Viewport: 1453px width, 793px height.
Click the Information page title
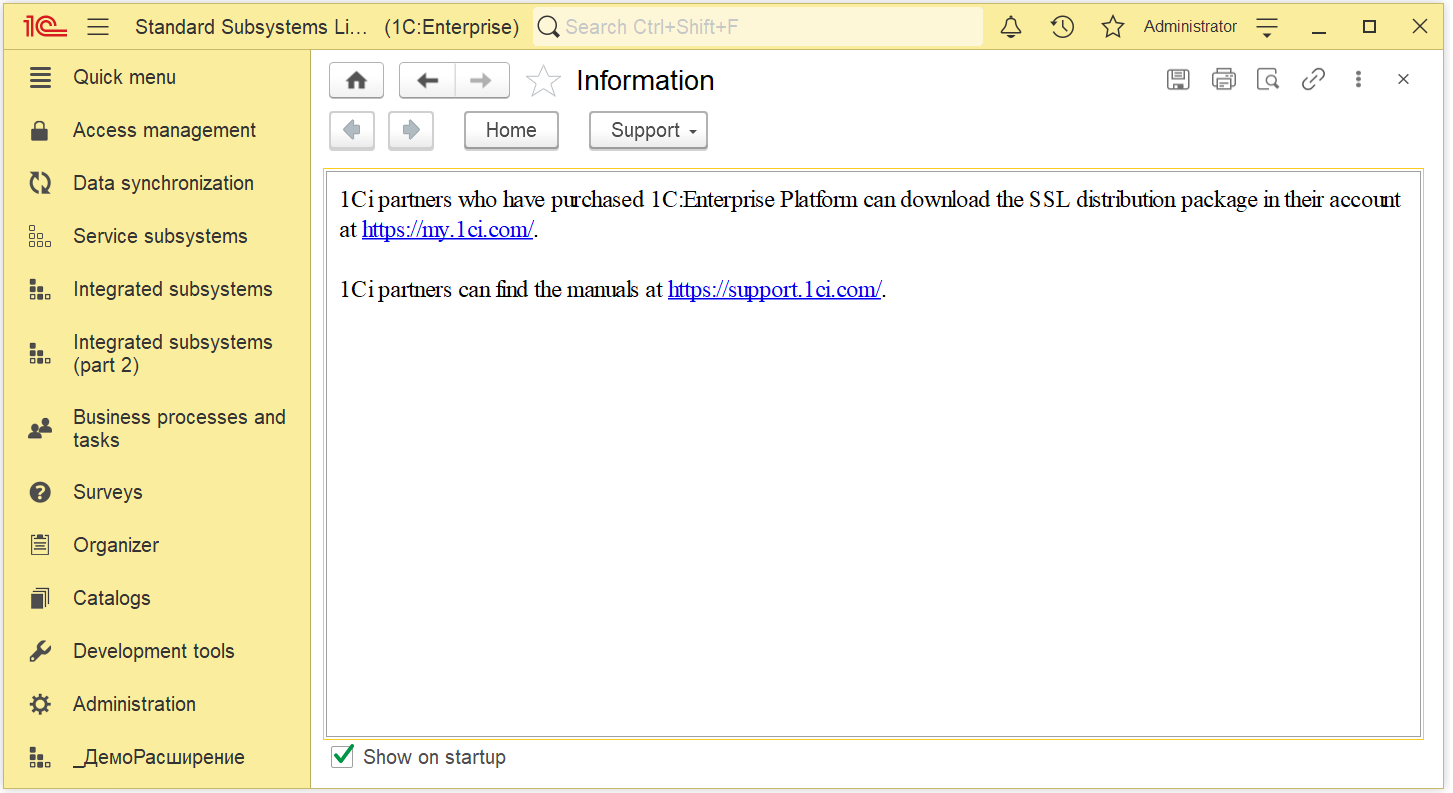[645, 81]
